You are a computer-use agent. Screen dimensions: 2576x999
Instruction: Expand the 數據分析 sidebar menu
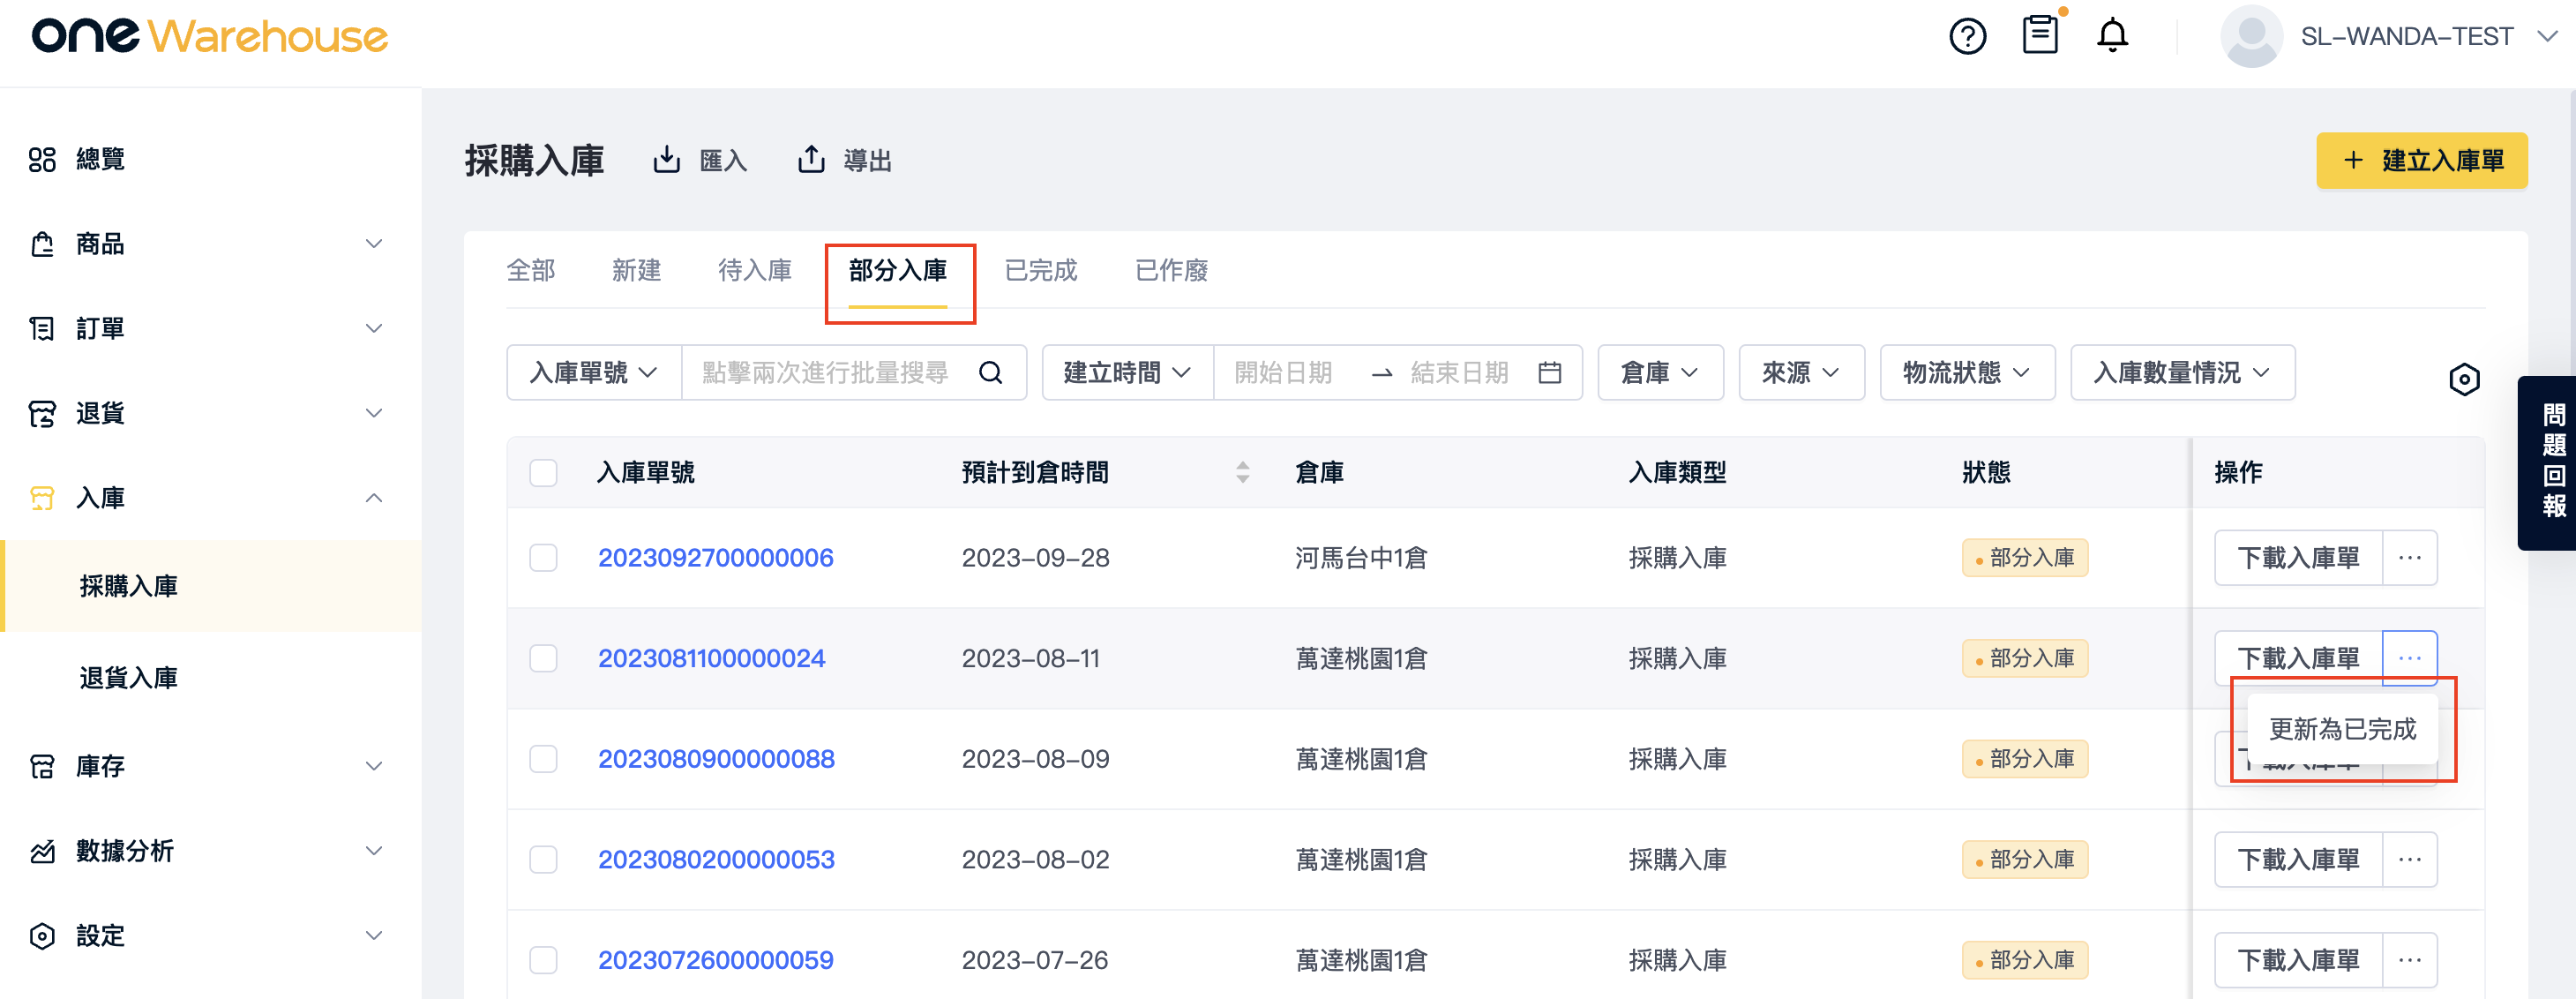point(210,851)
